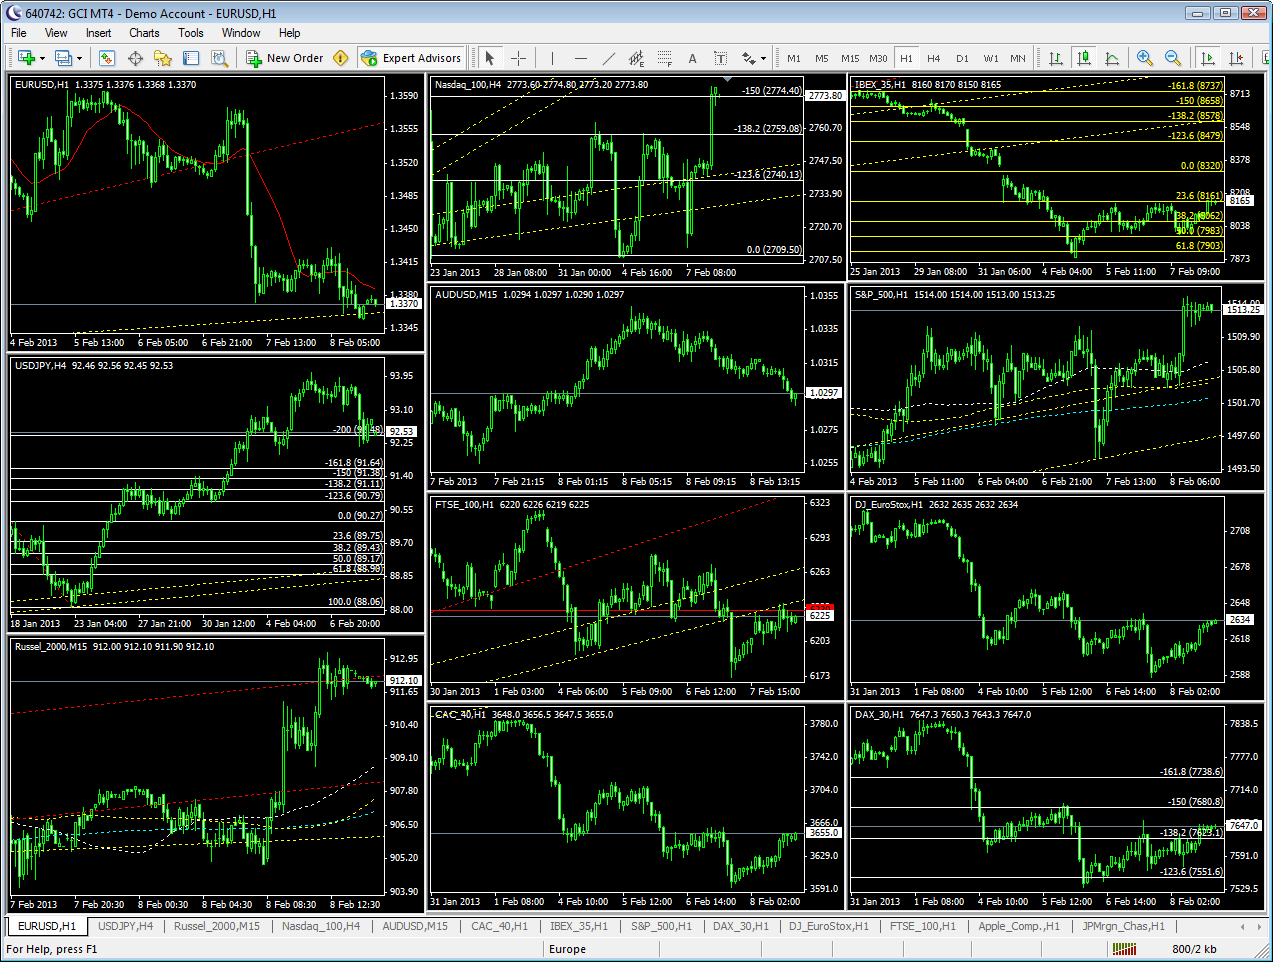Image resolution: width=1273 pixels, height=962 pixels.
Task: Open the View menu
Action: pos(56,33)
